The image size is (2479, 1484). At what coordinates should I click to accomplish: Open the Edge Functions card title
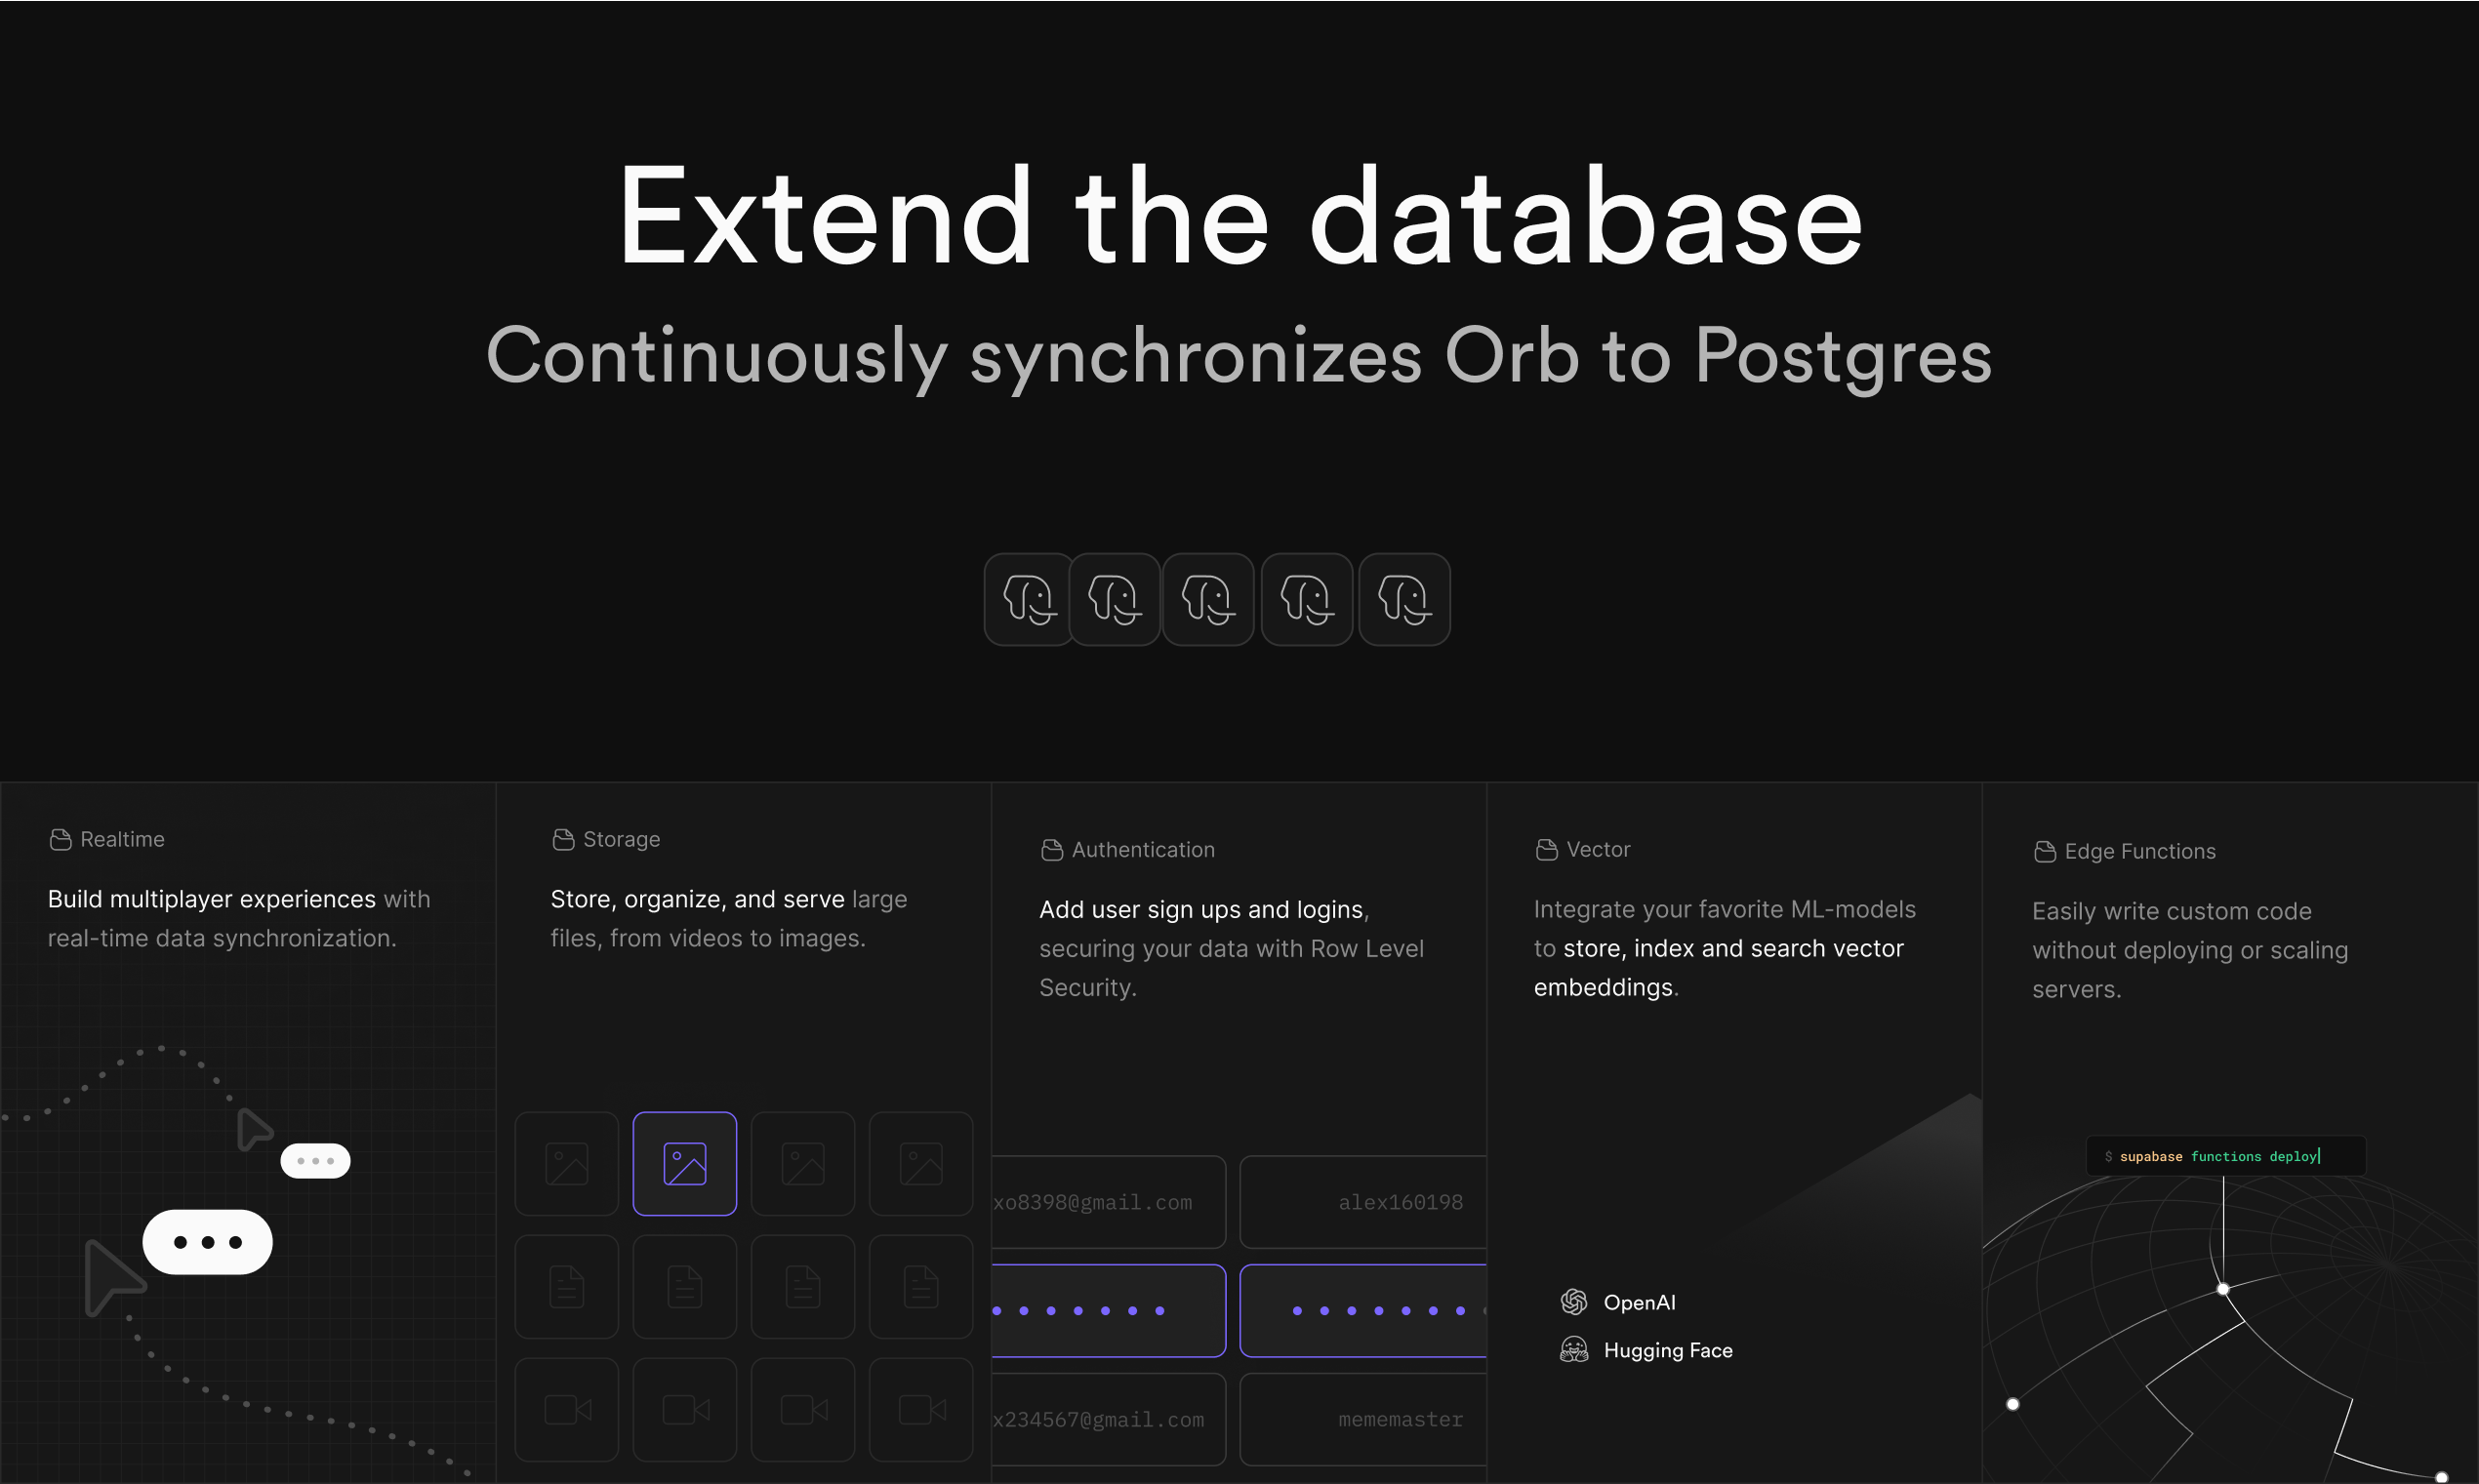[2140, 852]
